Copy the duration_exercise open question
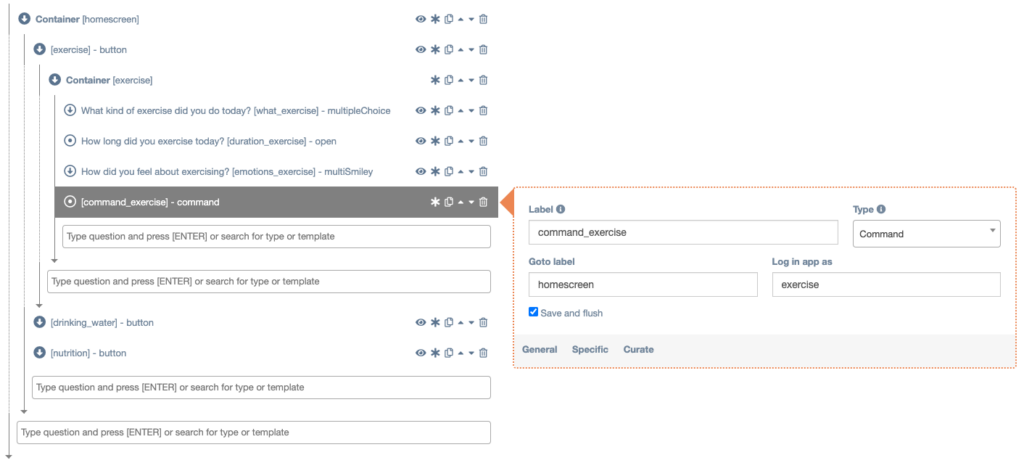Image resolution: width=1024 pixels, height=463 pixels. (449, 141)
